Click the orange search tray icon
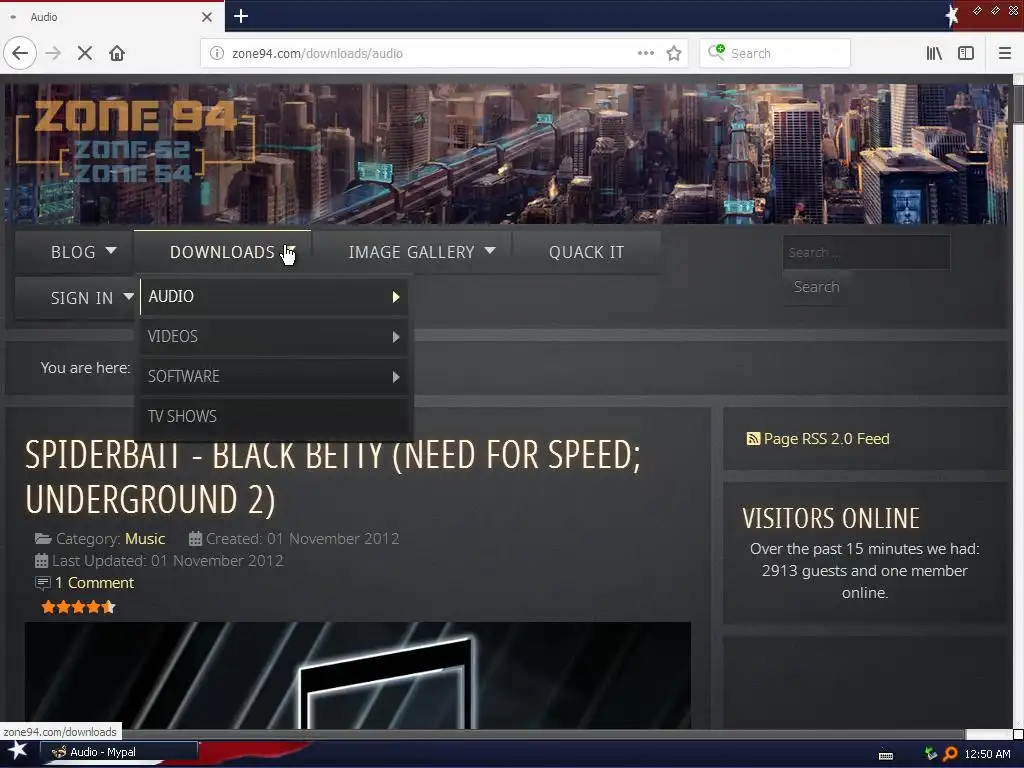 click(951, 754)
